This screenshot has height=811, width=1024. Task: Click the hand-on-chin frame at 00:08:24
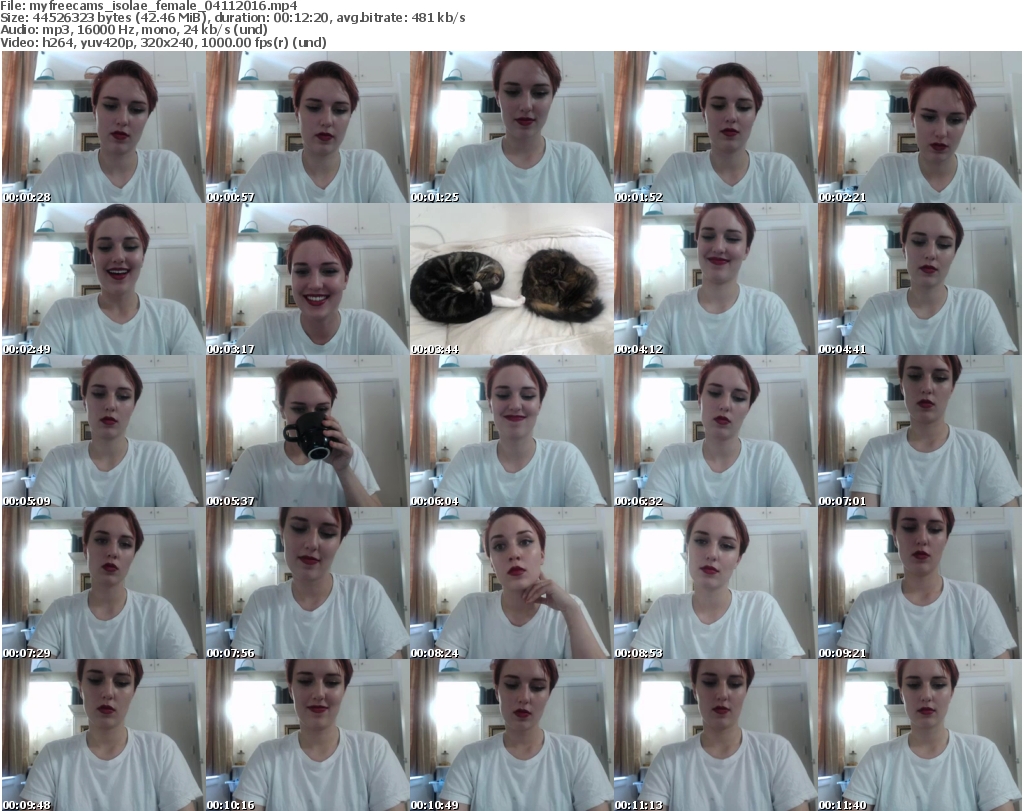(511, 583)
